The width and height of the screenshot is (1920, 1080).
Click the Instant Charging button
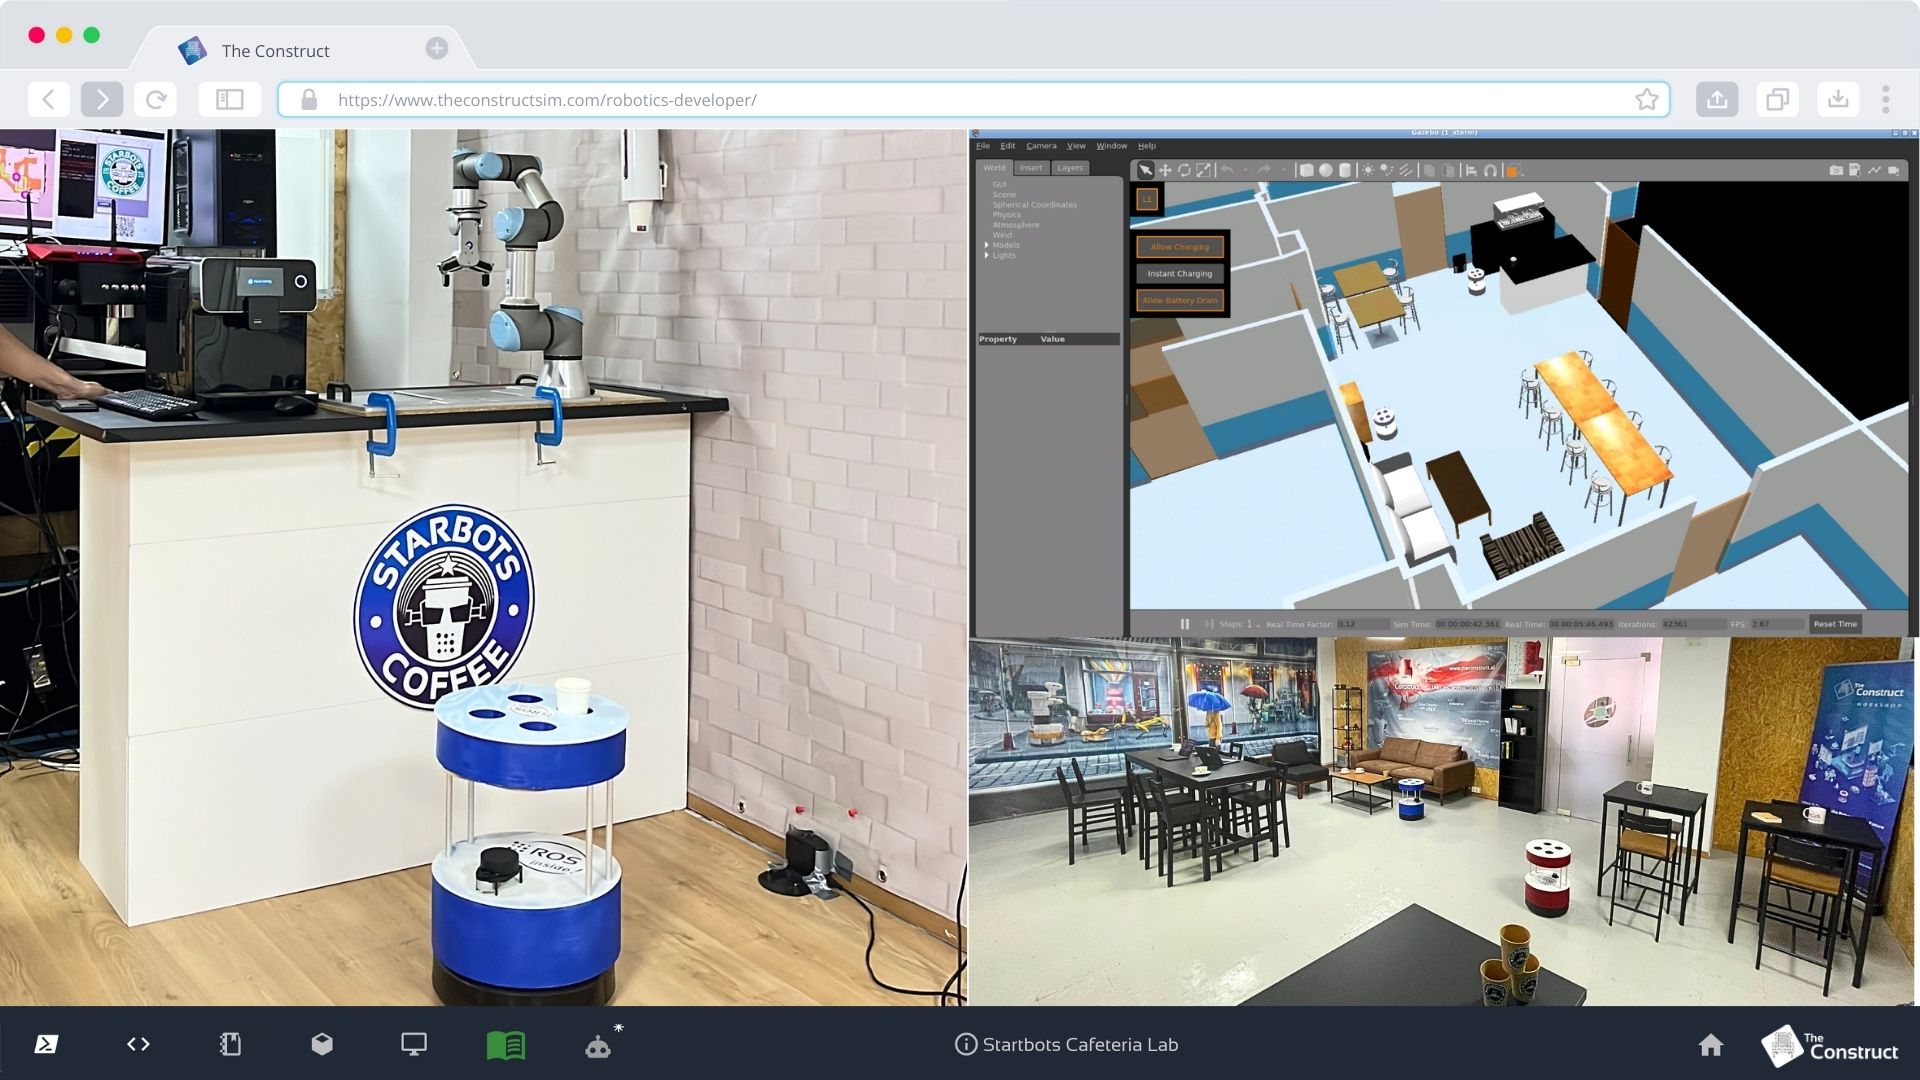coord(1180,273)
